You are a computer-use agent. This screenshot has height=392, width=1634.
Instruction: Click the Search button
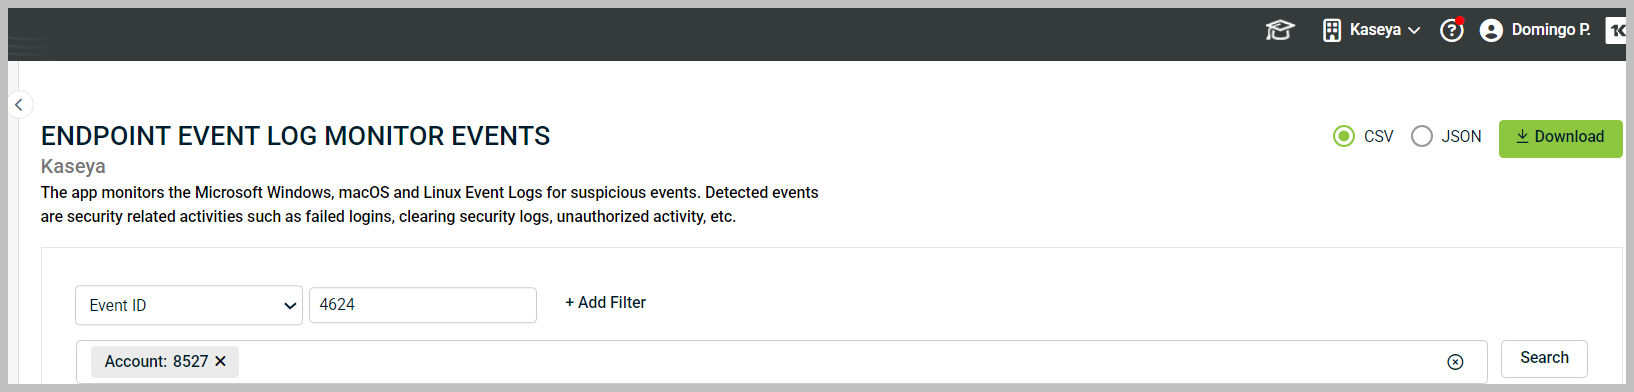[1544, 358]
